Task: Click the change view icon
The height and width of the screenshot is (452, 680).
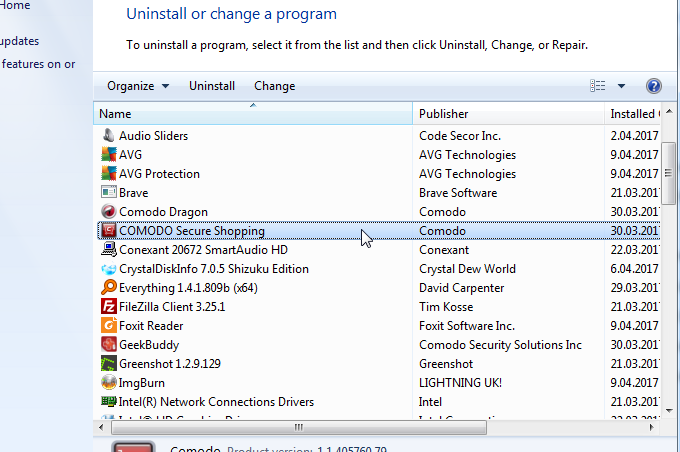Action: [x=599, y=86]
